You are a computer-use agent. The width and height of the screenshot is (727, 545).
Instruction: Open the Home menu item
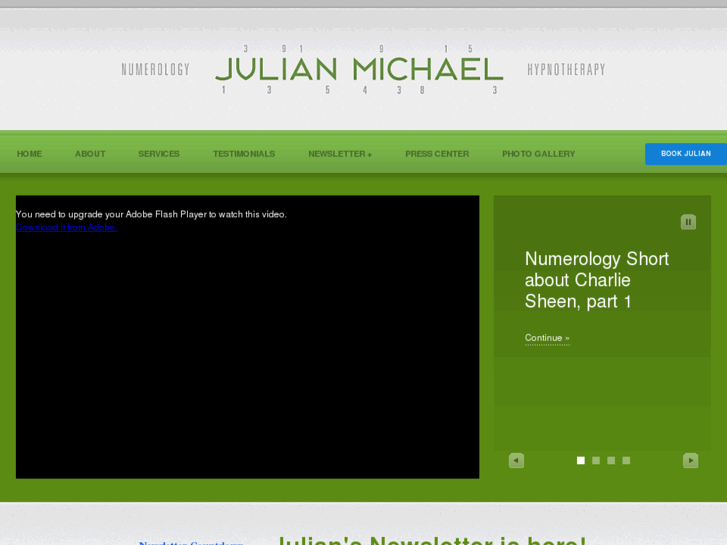click(29, 154)
